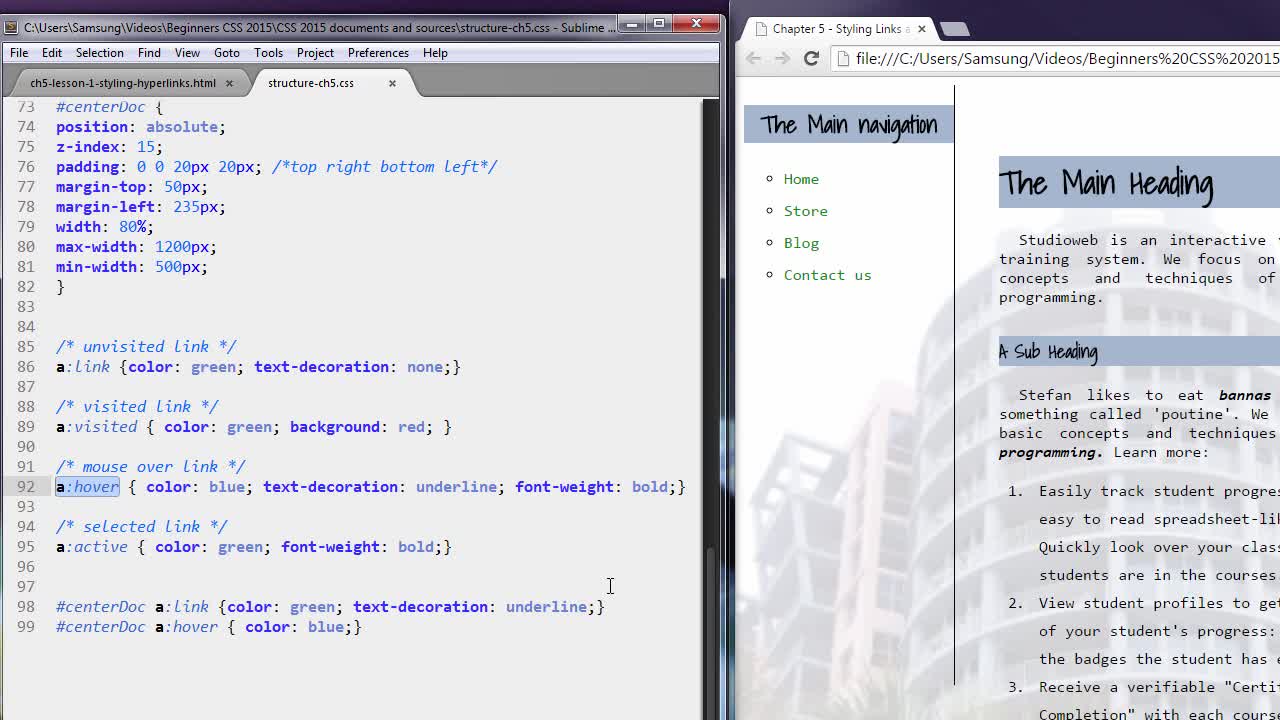Open the Goto menu

pyautogui.click(x=227, y=53)
